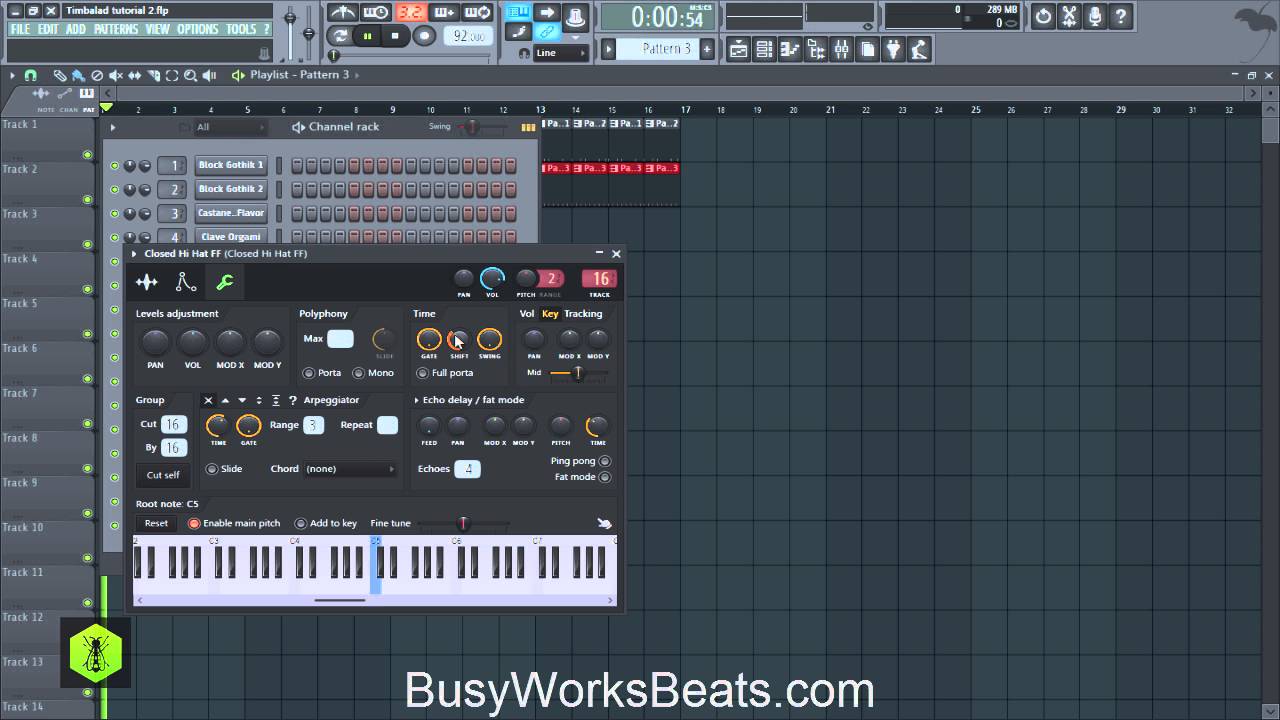
Task: Select the playlist delete tool
Action: tap(97, 75)
